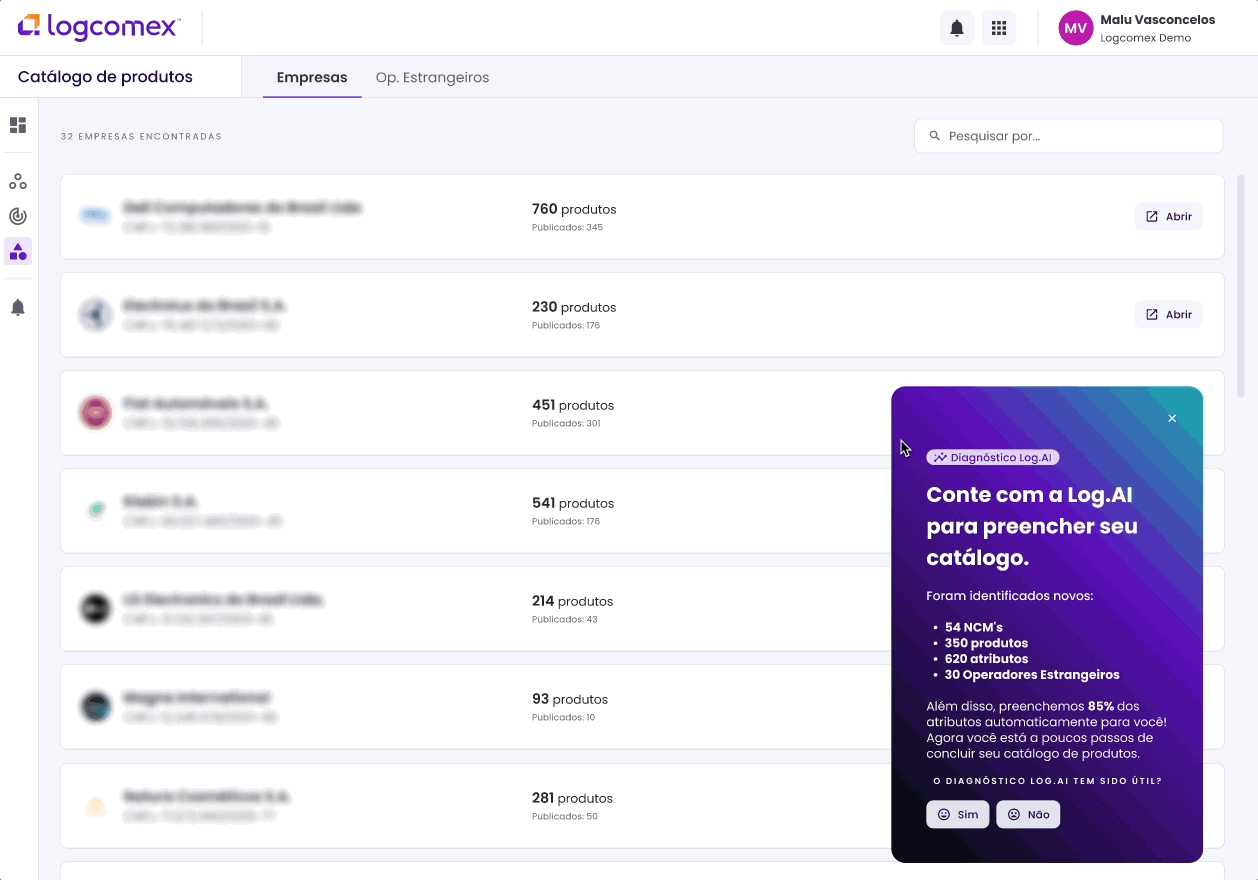Open the dashboard icon in sidebar
The width and height of the screenshot is (1258, 880).
(x=18, y=125)
